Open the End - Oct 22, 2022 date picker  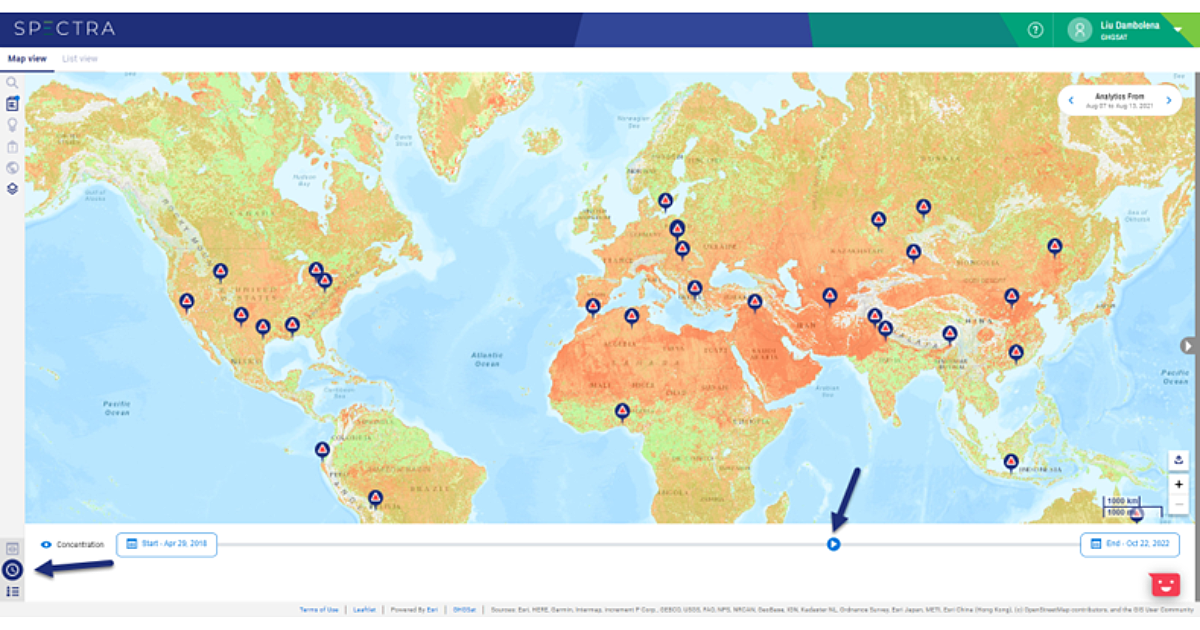(x=1129, y=544)
